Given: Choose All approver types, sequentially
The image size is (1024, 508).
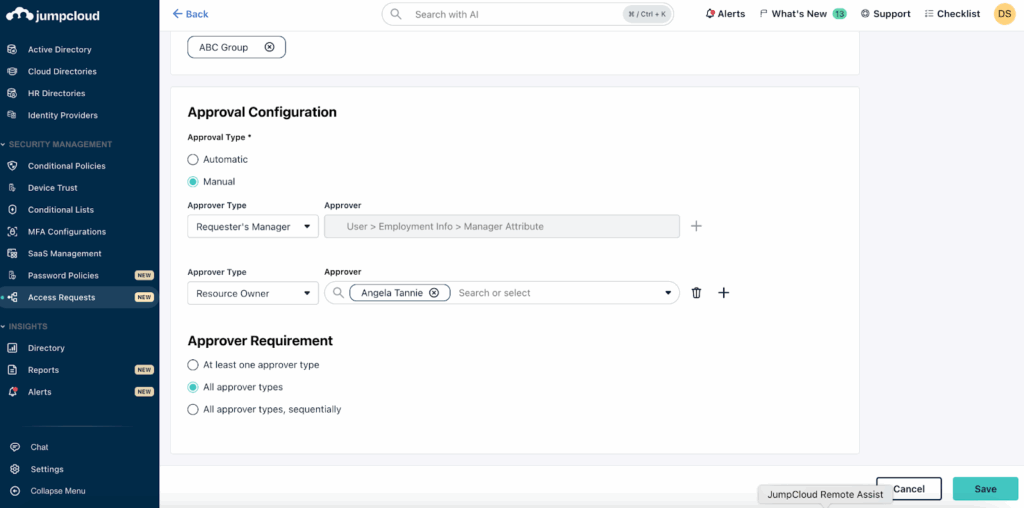Looking at the screenshot, I should point(193,409).
